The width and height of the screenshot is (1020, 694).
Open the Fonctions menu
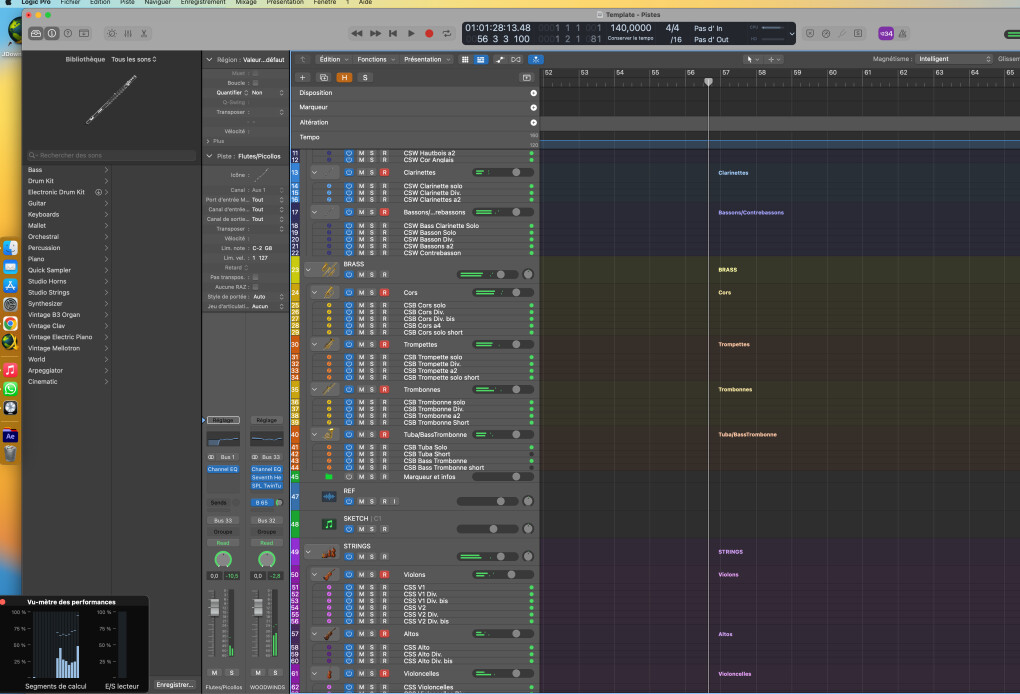coord(374,59)
